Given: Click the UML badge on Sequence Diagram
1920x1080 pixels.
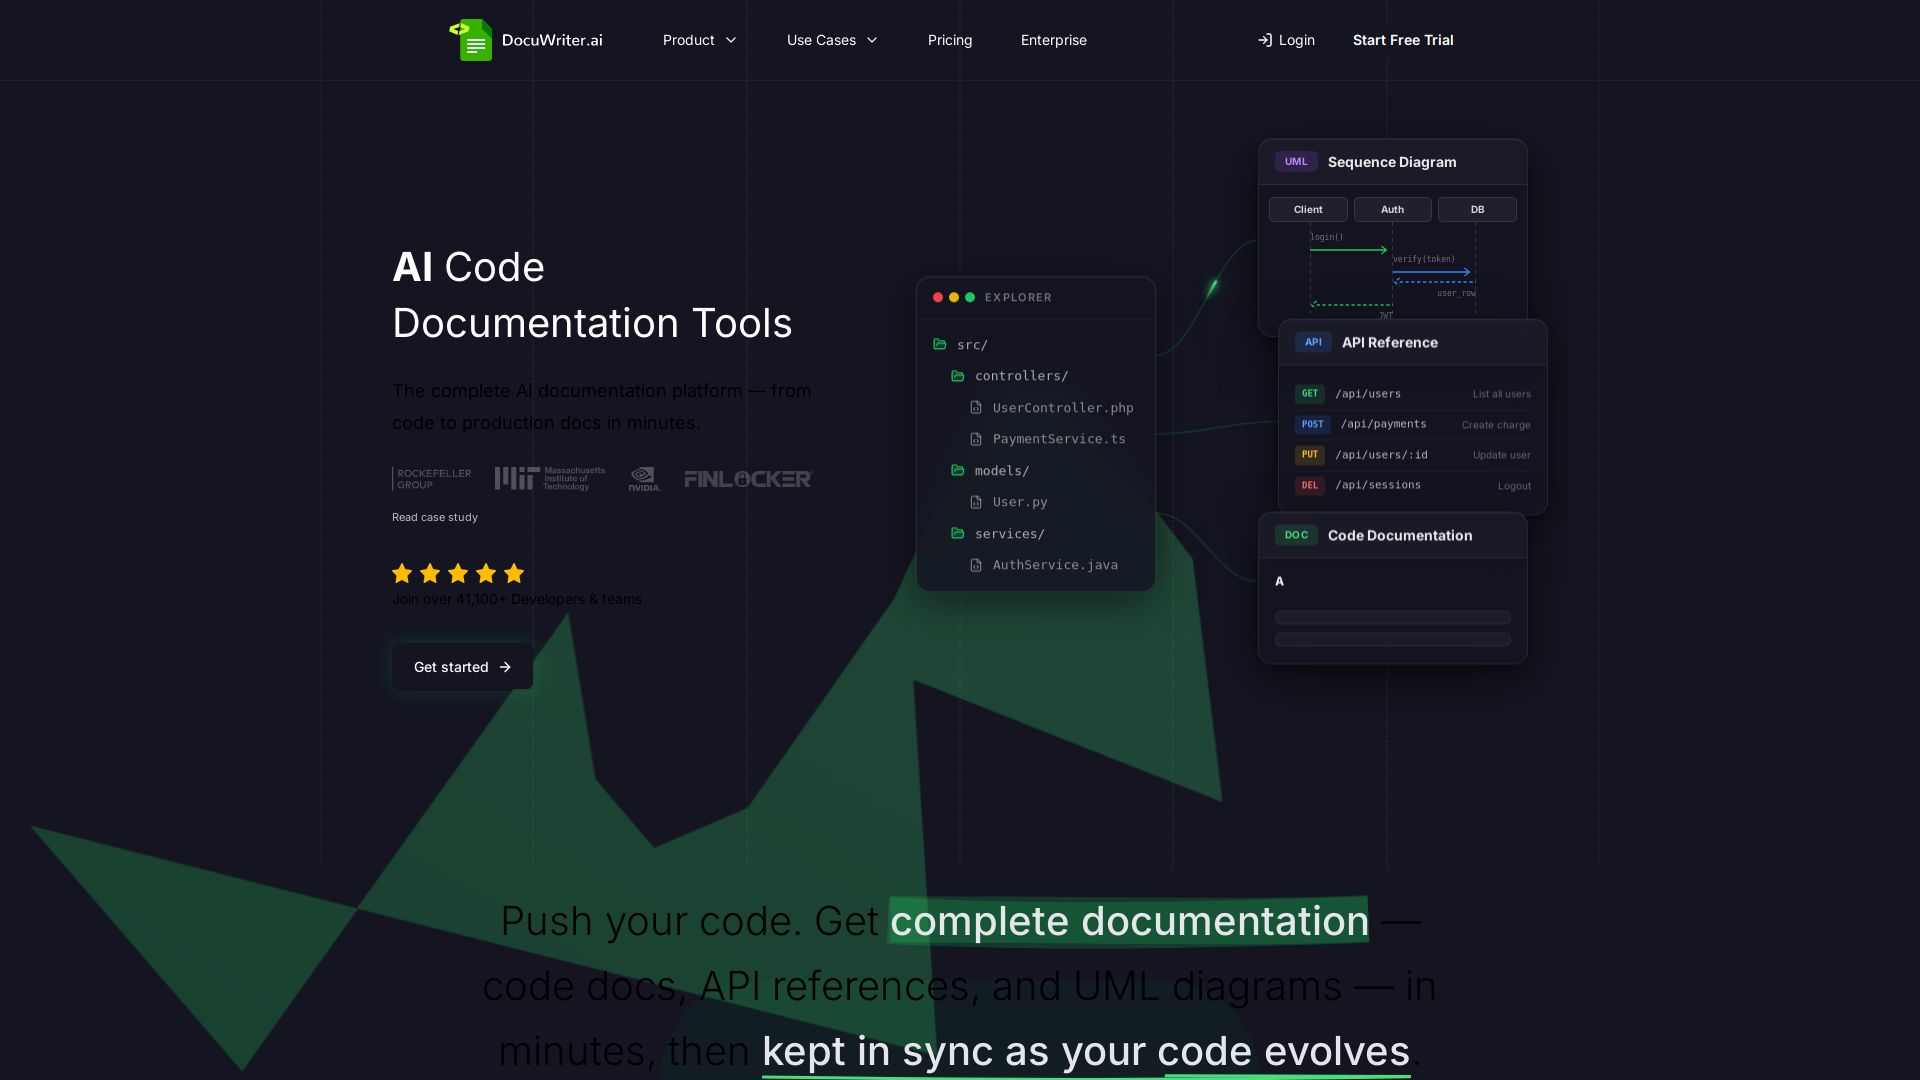Looking at the screenshot, I should pyautogui.click(x=1296, y=162).
